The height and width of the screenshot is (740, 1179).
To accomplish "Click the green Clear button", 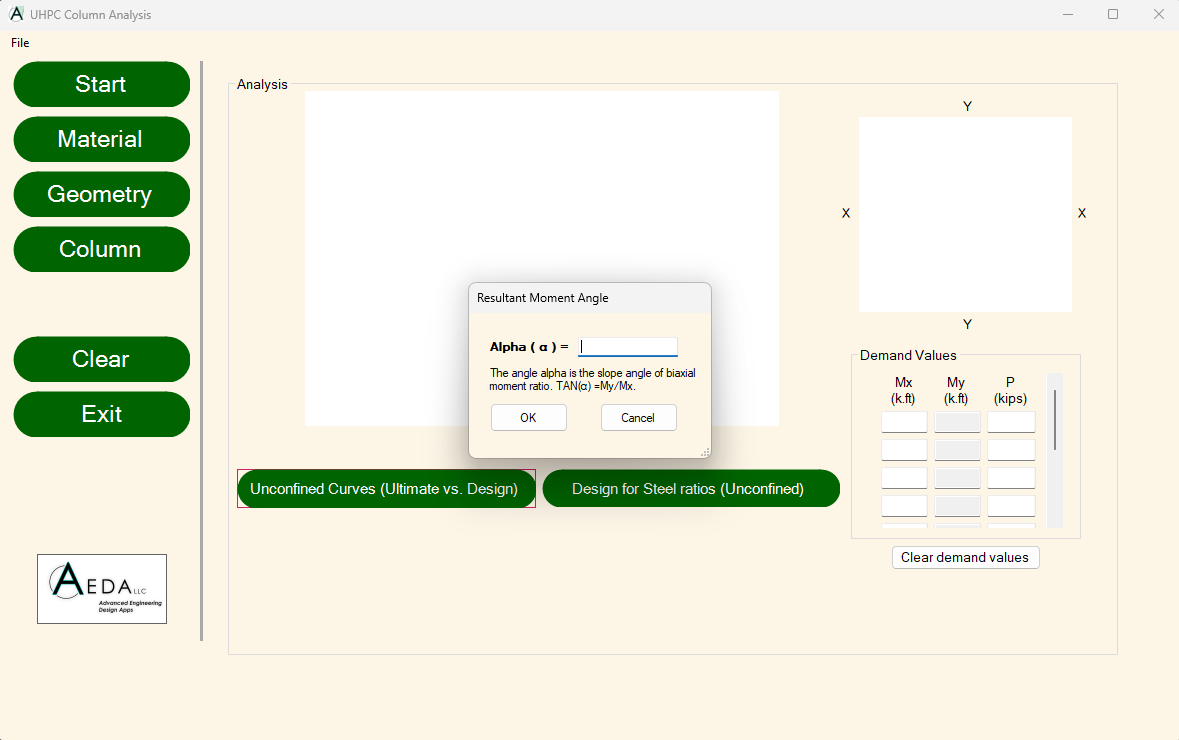I will click(x=102, y=359).
